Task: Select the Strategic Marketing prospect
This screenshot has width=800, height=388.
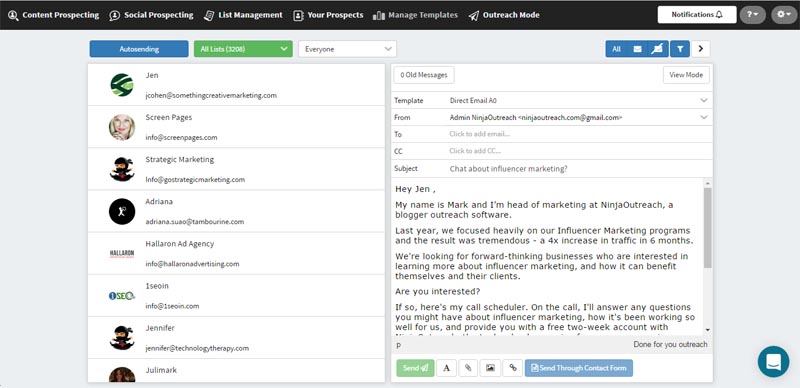Action: click(x=236, y=169)
